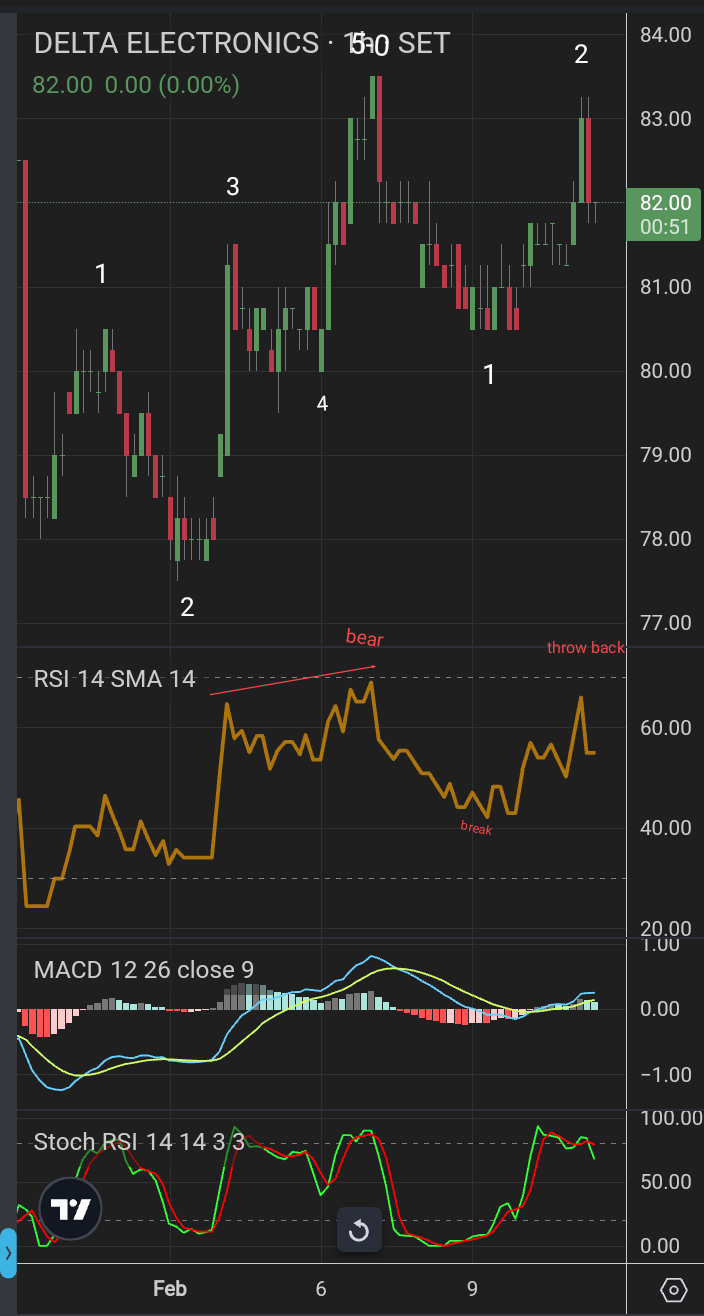The width and height of the screenshot is (704, 1316).
Task: Open chart settings hexagon icon
Action: 674,1290
